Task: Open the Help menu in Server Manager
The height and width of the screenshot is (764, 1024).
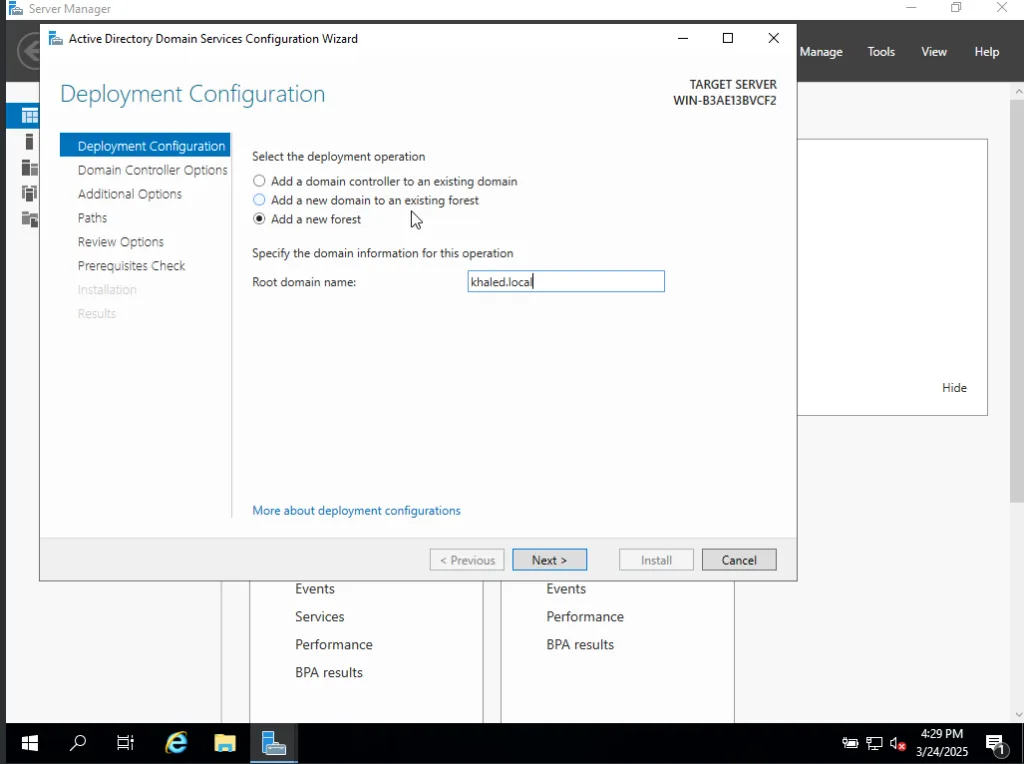Action: (x=987, y=52)
